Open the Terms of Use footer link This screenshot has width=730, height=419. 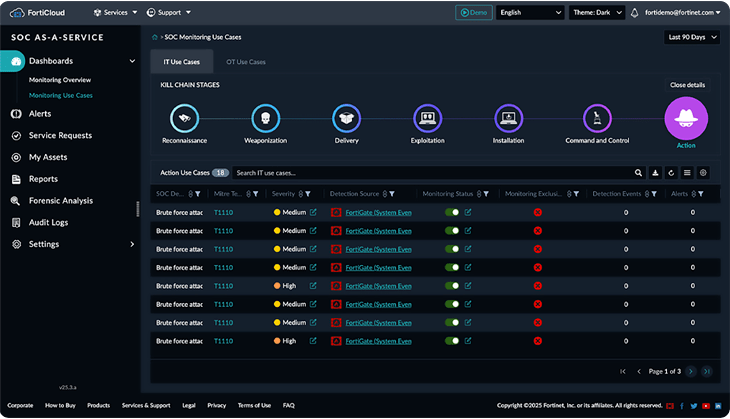click(254, 405)
